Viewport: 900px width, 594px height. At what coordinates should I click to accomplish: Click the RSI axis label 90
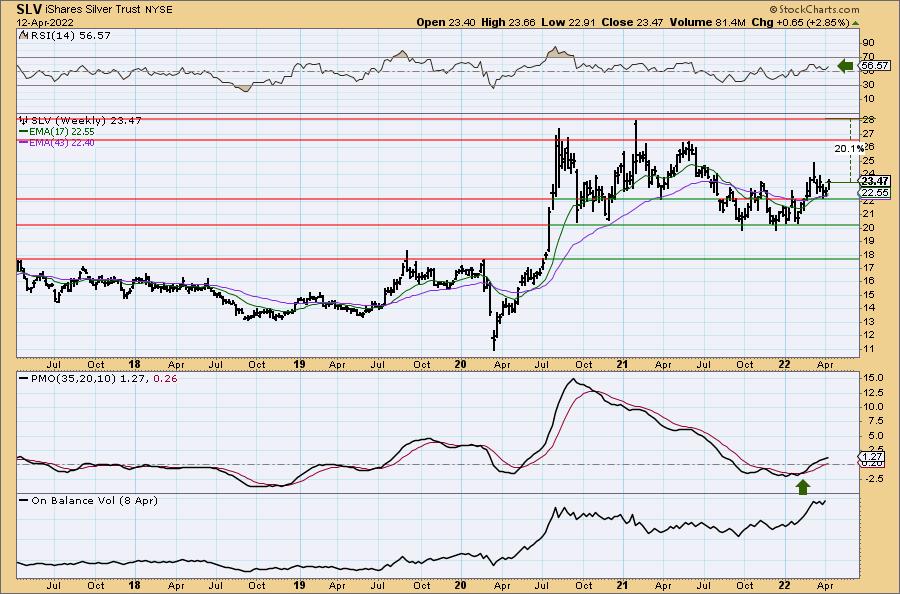(x=868, y=43)
